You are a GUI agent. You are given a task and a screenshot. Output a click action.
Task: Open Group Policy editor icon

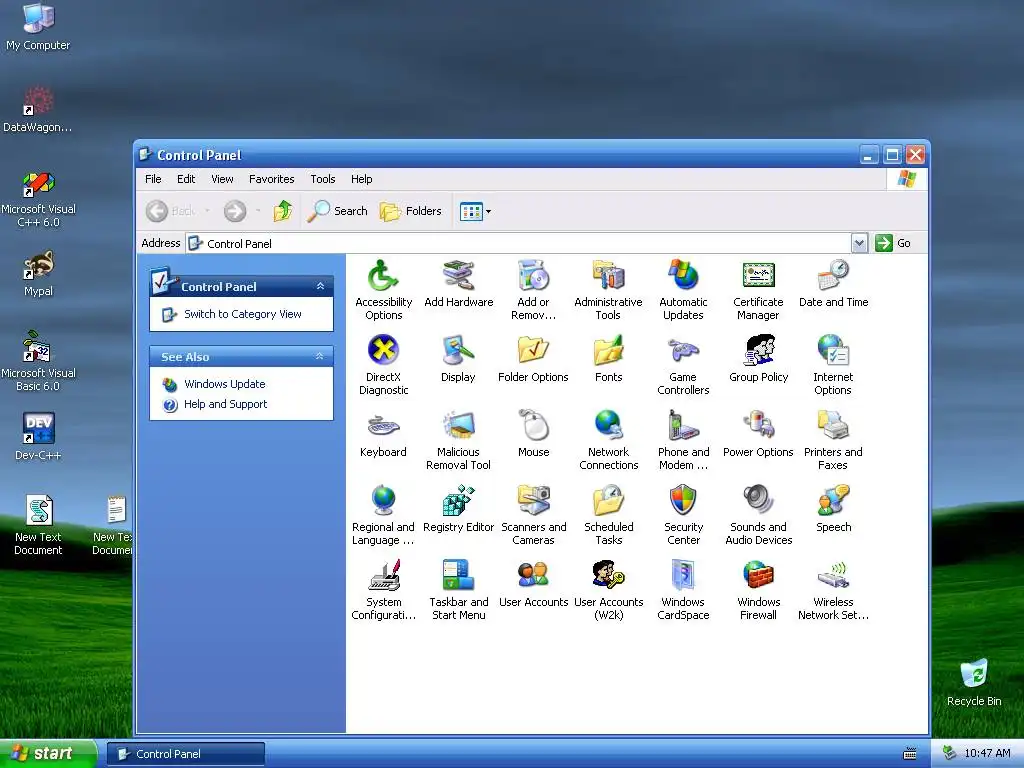[x=758, y=359]
